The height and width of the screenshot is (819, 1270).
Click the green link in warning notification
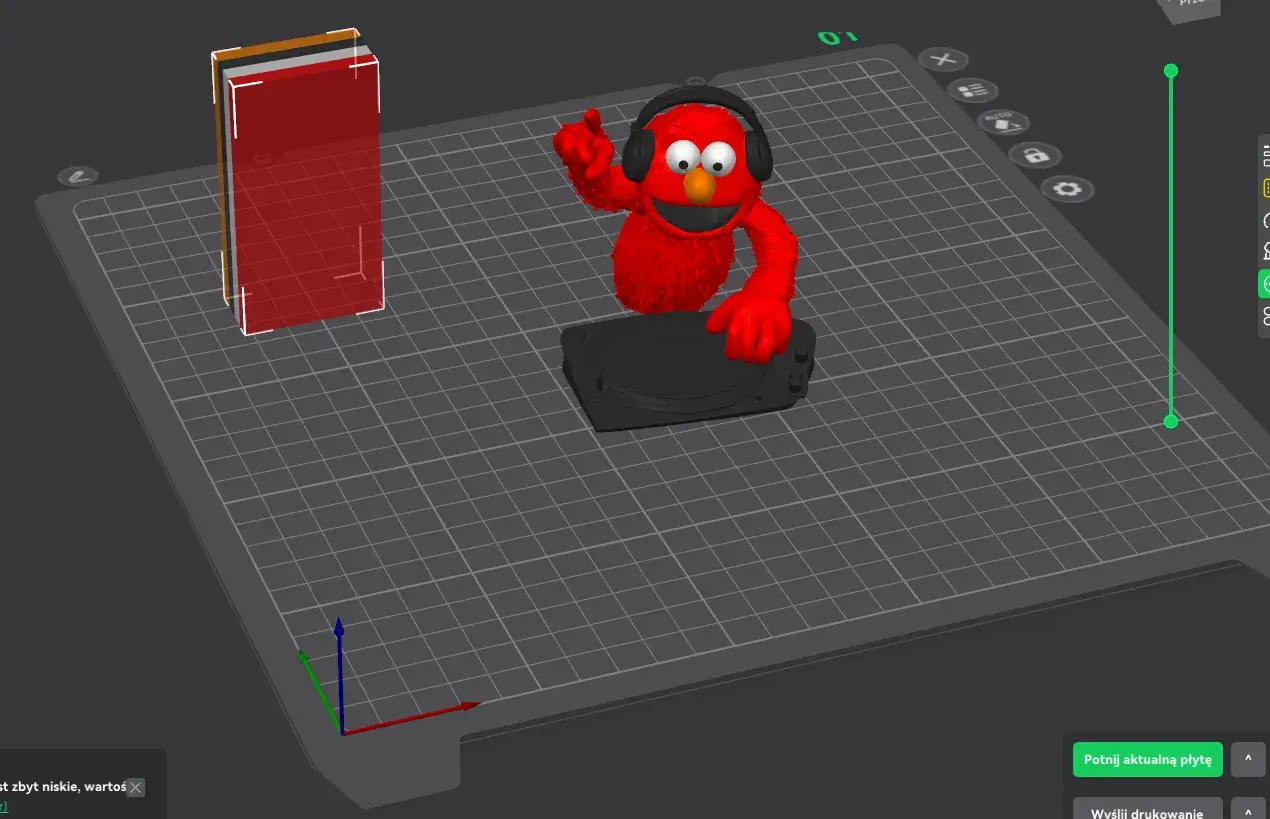[x=4, y=807]
